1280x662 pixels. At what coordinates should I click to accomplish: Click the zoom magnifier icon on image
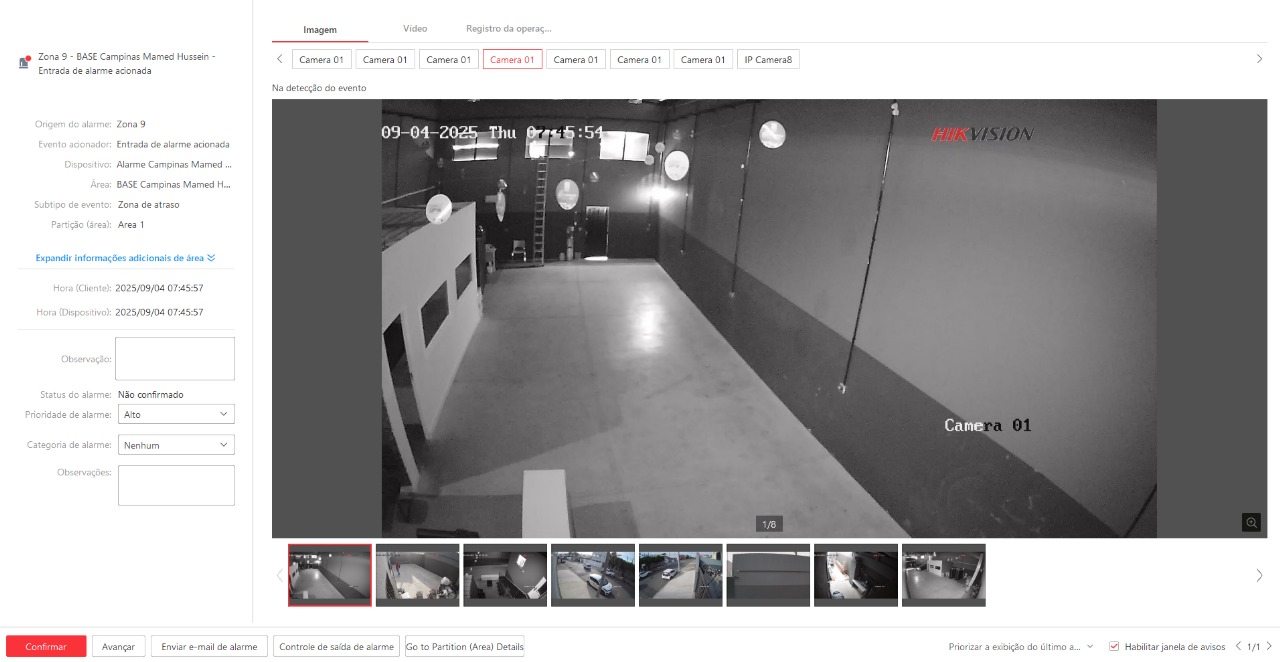point(1251,522)
